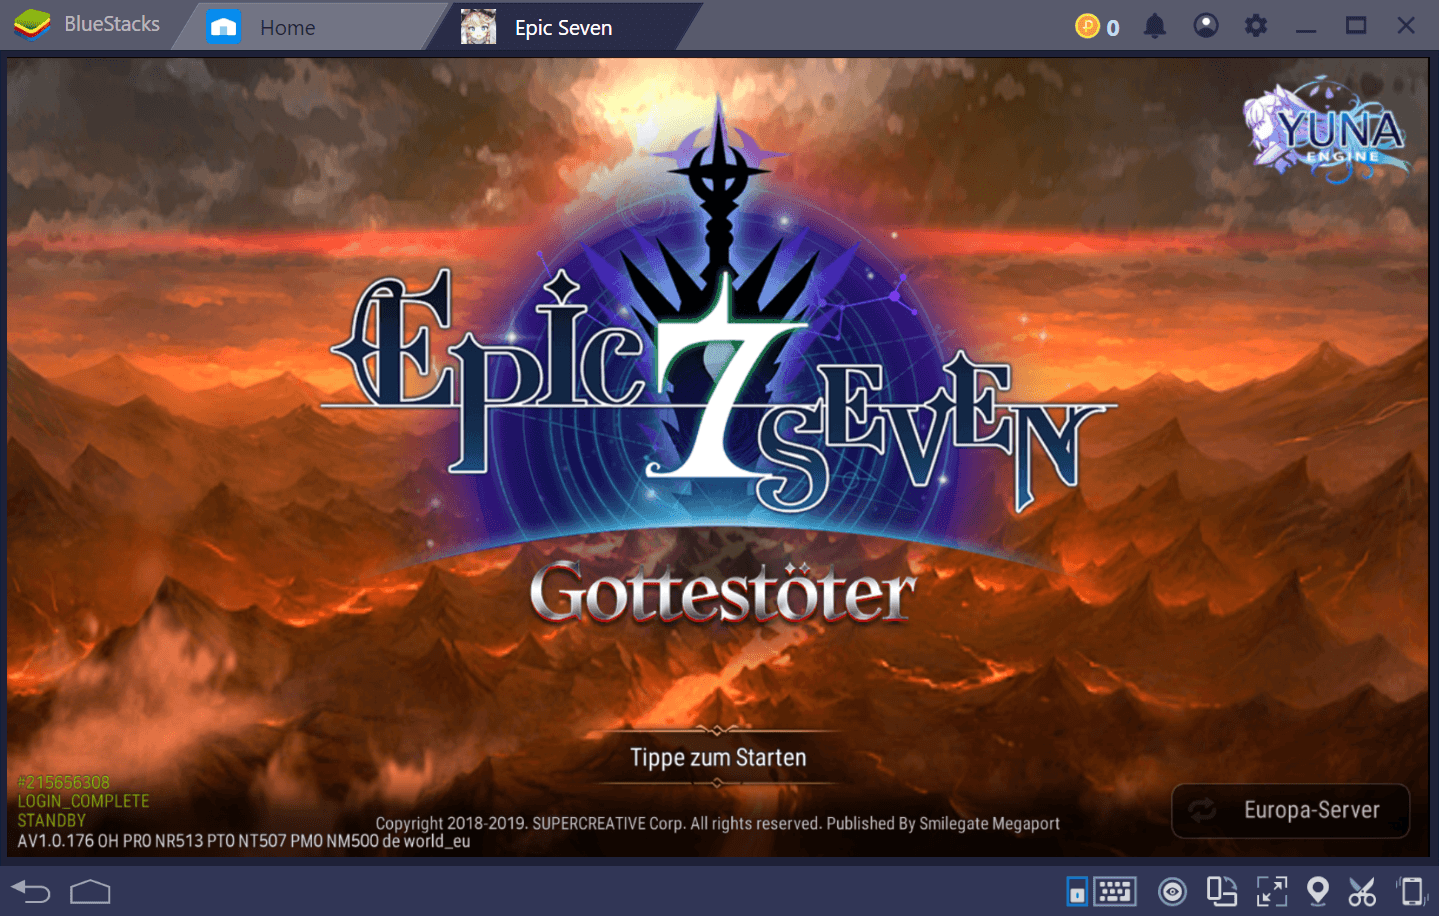The height and width of the screenshot is (916, 1439).
Task: Open the location pin icon
Action: click(1318, 891)
